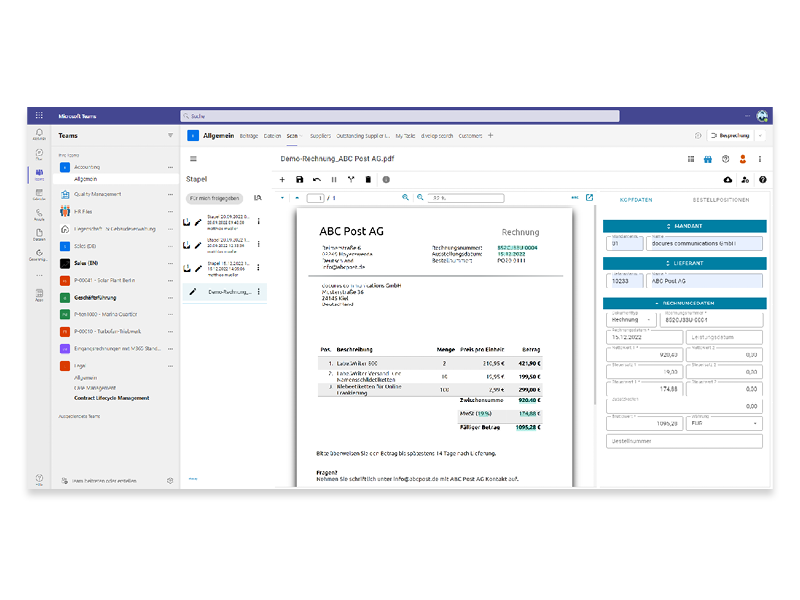This screenshot has height=600, width=800.
Task: Open three-dot menu for Demo-Rechnung stack item
Action: point(259,292)
